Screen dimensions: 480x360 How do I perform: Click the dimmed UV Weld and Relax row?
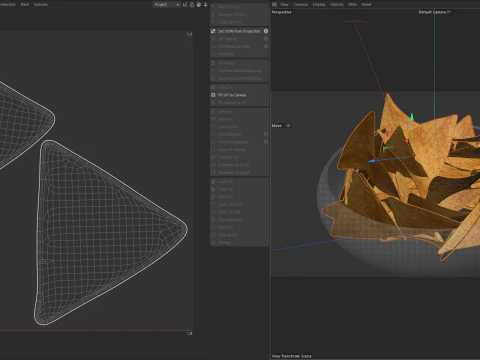click(x=239, y=46)
